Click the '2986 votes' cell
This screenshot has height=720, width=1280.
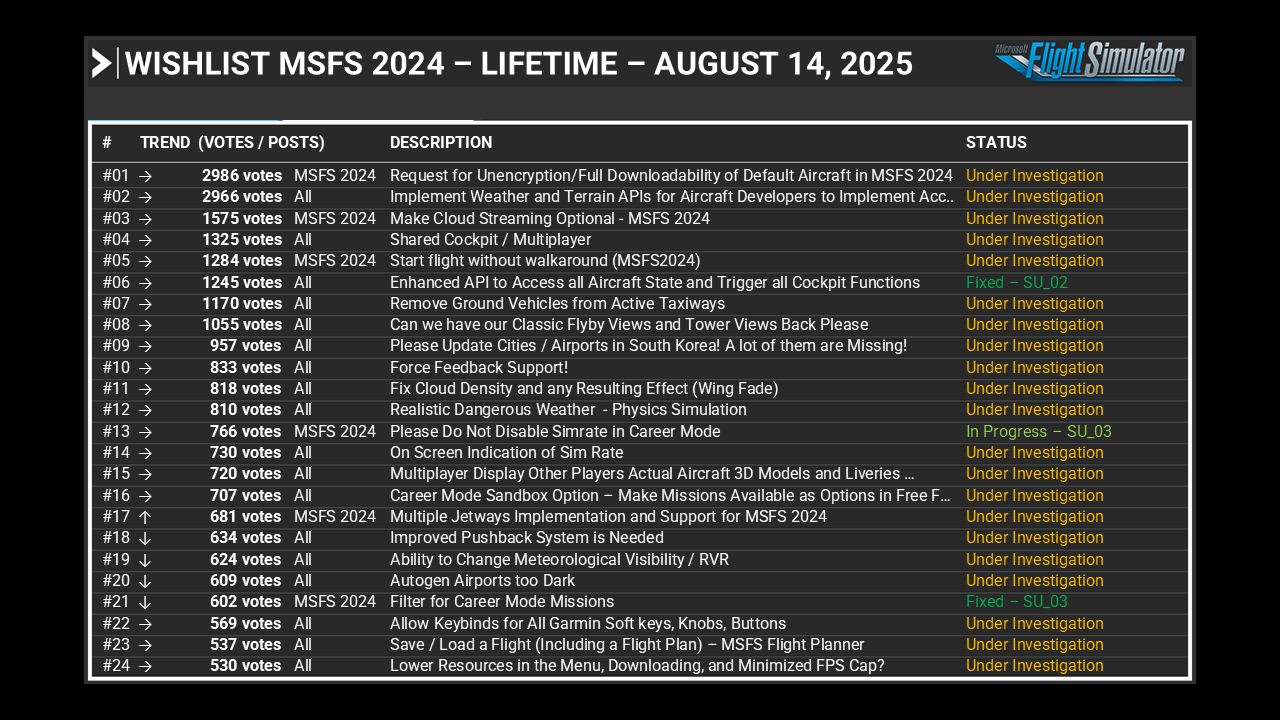click(242, 176)
